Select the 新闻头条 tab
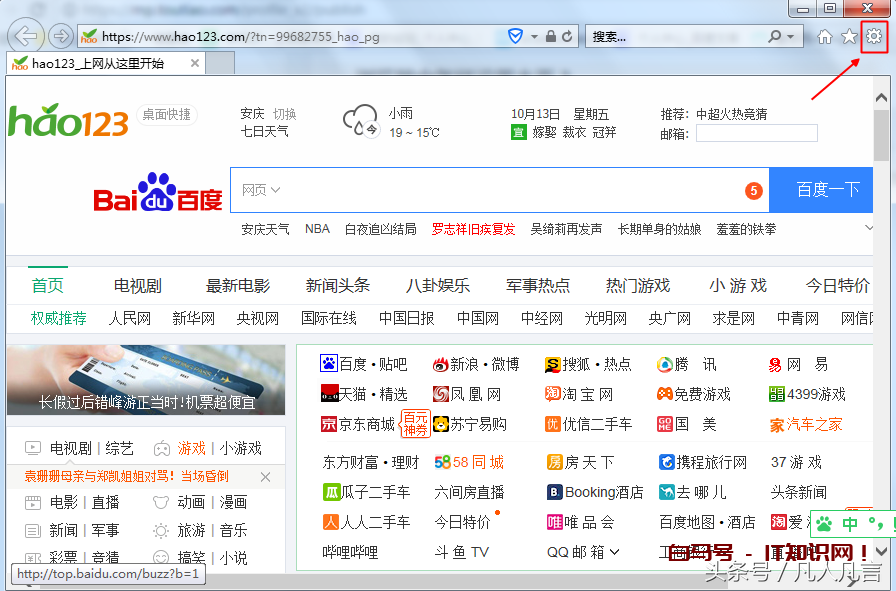Image resolution: width=896 pixels, height=591 pixels. pyautogui.click(x=338, y=286)
